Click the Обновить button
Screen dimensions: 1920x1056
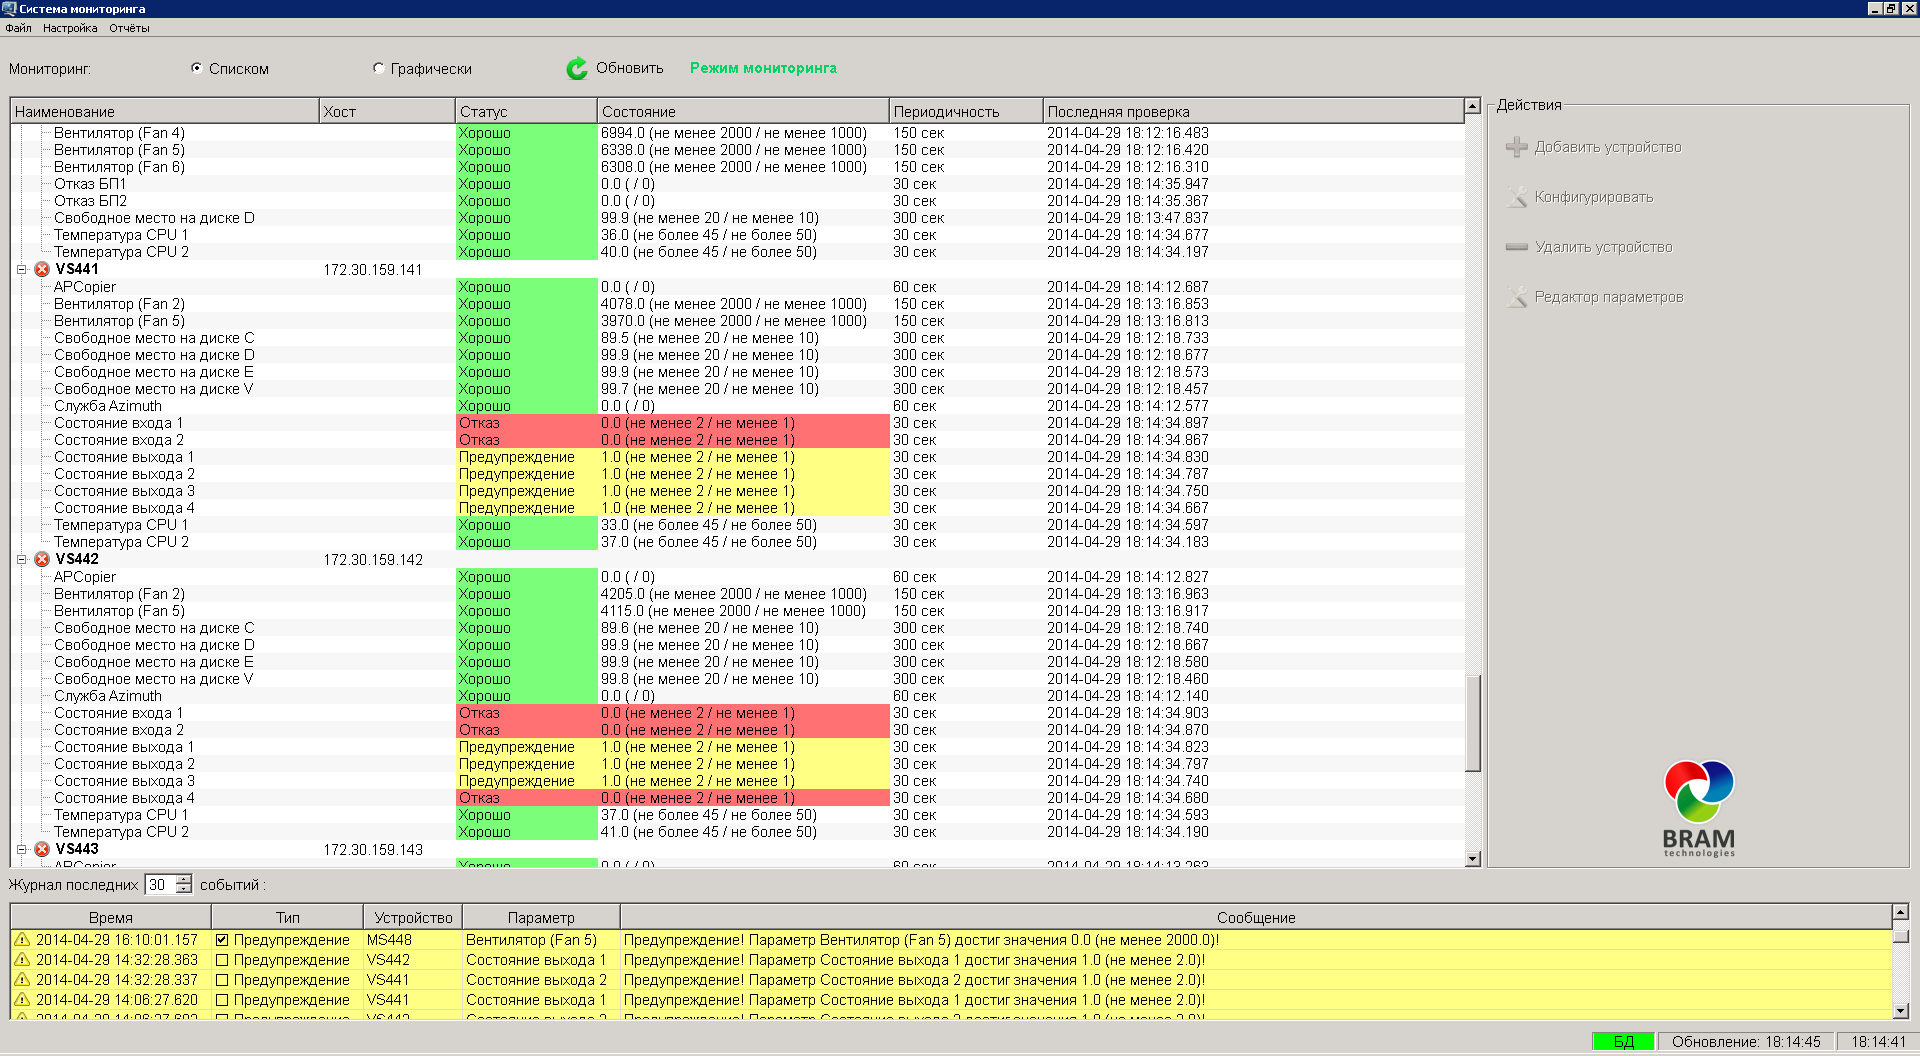click(x=615, y=68)
